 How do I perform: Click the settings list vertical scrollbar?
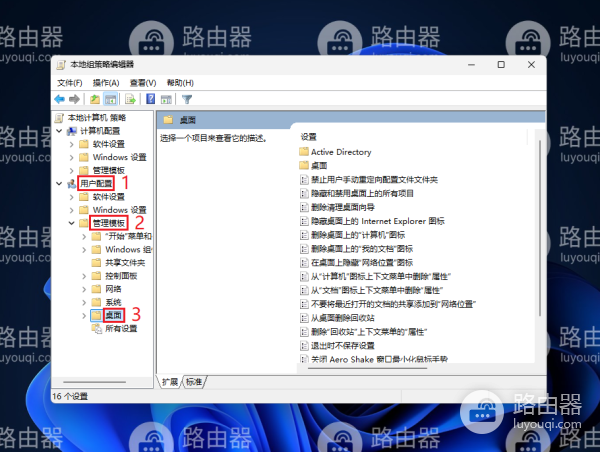pyautogui.click(x=541, y=250)
